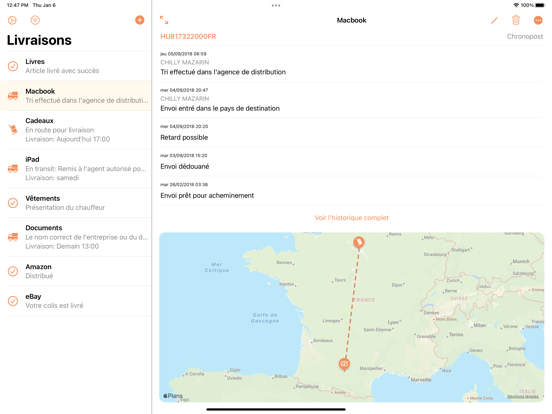
Task: Open the eBay delivery row
Action: [x=76, y=301]
